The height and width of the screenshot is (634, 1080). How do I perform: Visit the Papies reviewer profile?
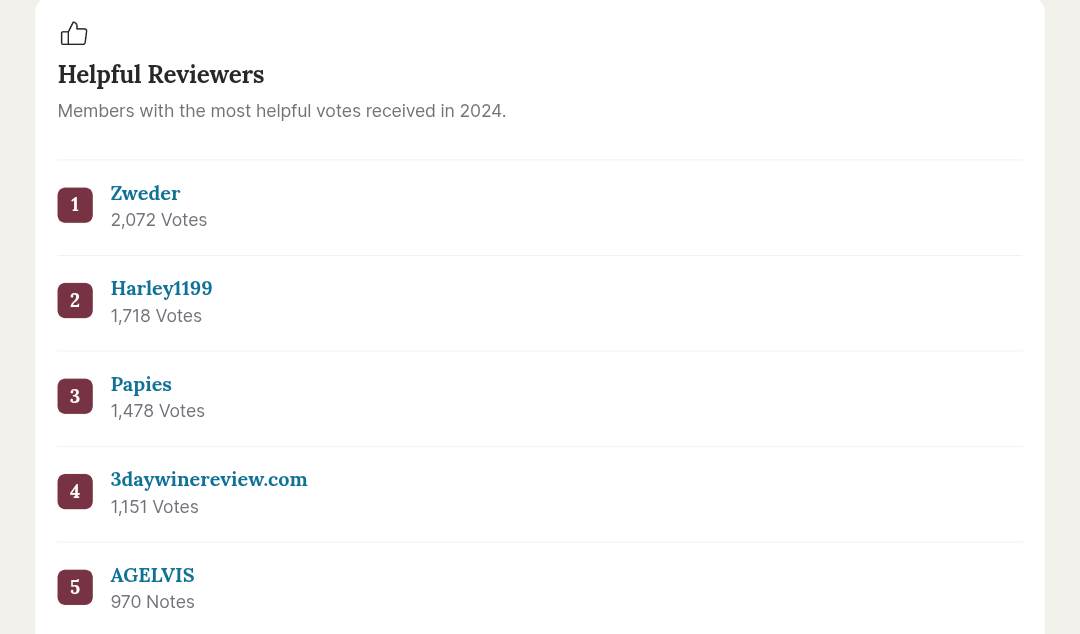point(141,384)
